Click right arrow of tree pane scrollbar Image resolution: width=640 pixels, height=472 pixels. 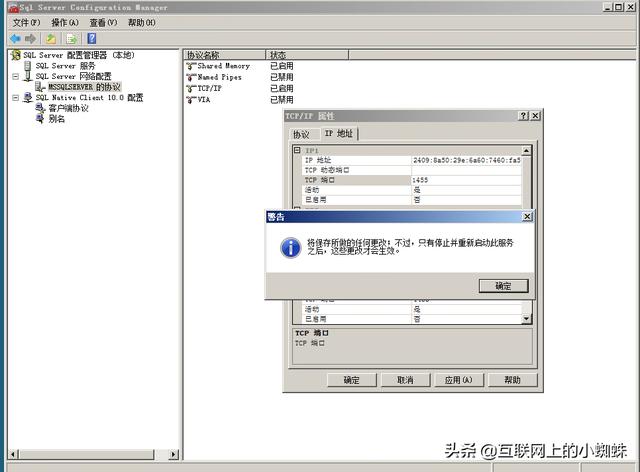[x=174, y=454]
